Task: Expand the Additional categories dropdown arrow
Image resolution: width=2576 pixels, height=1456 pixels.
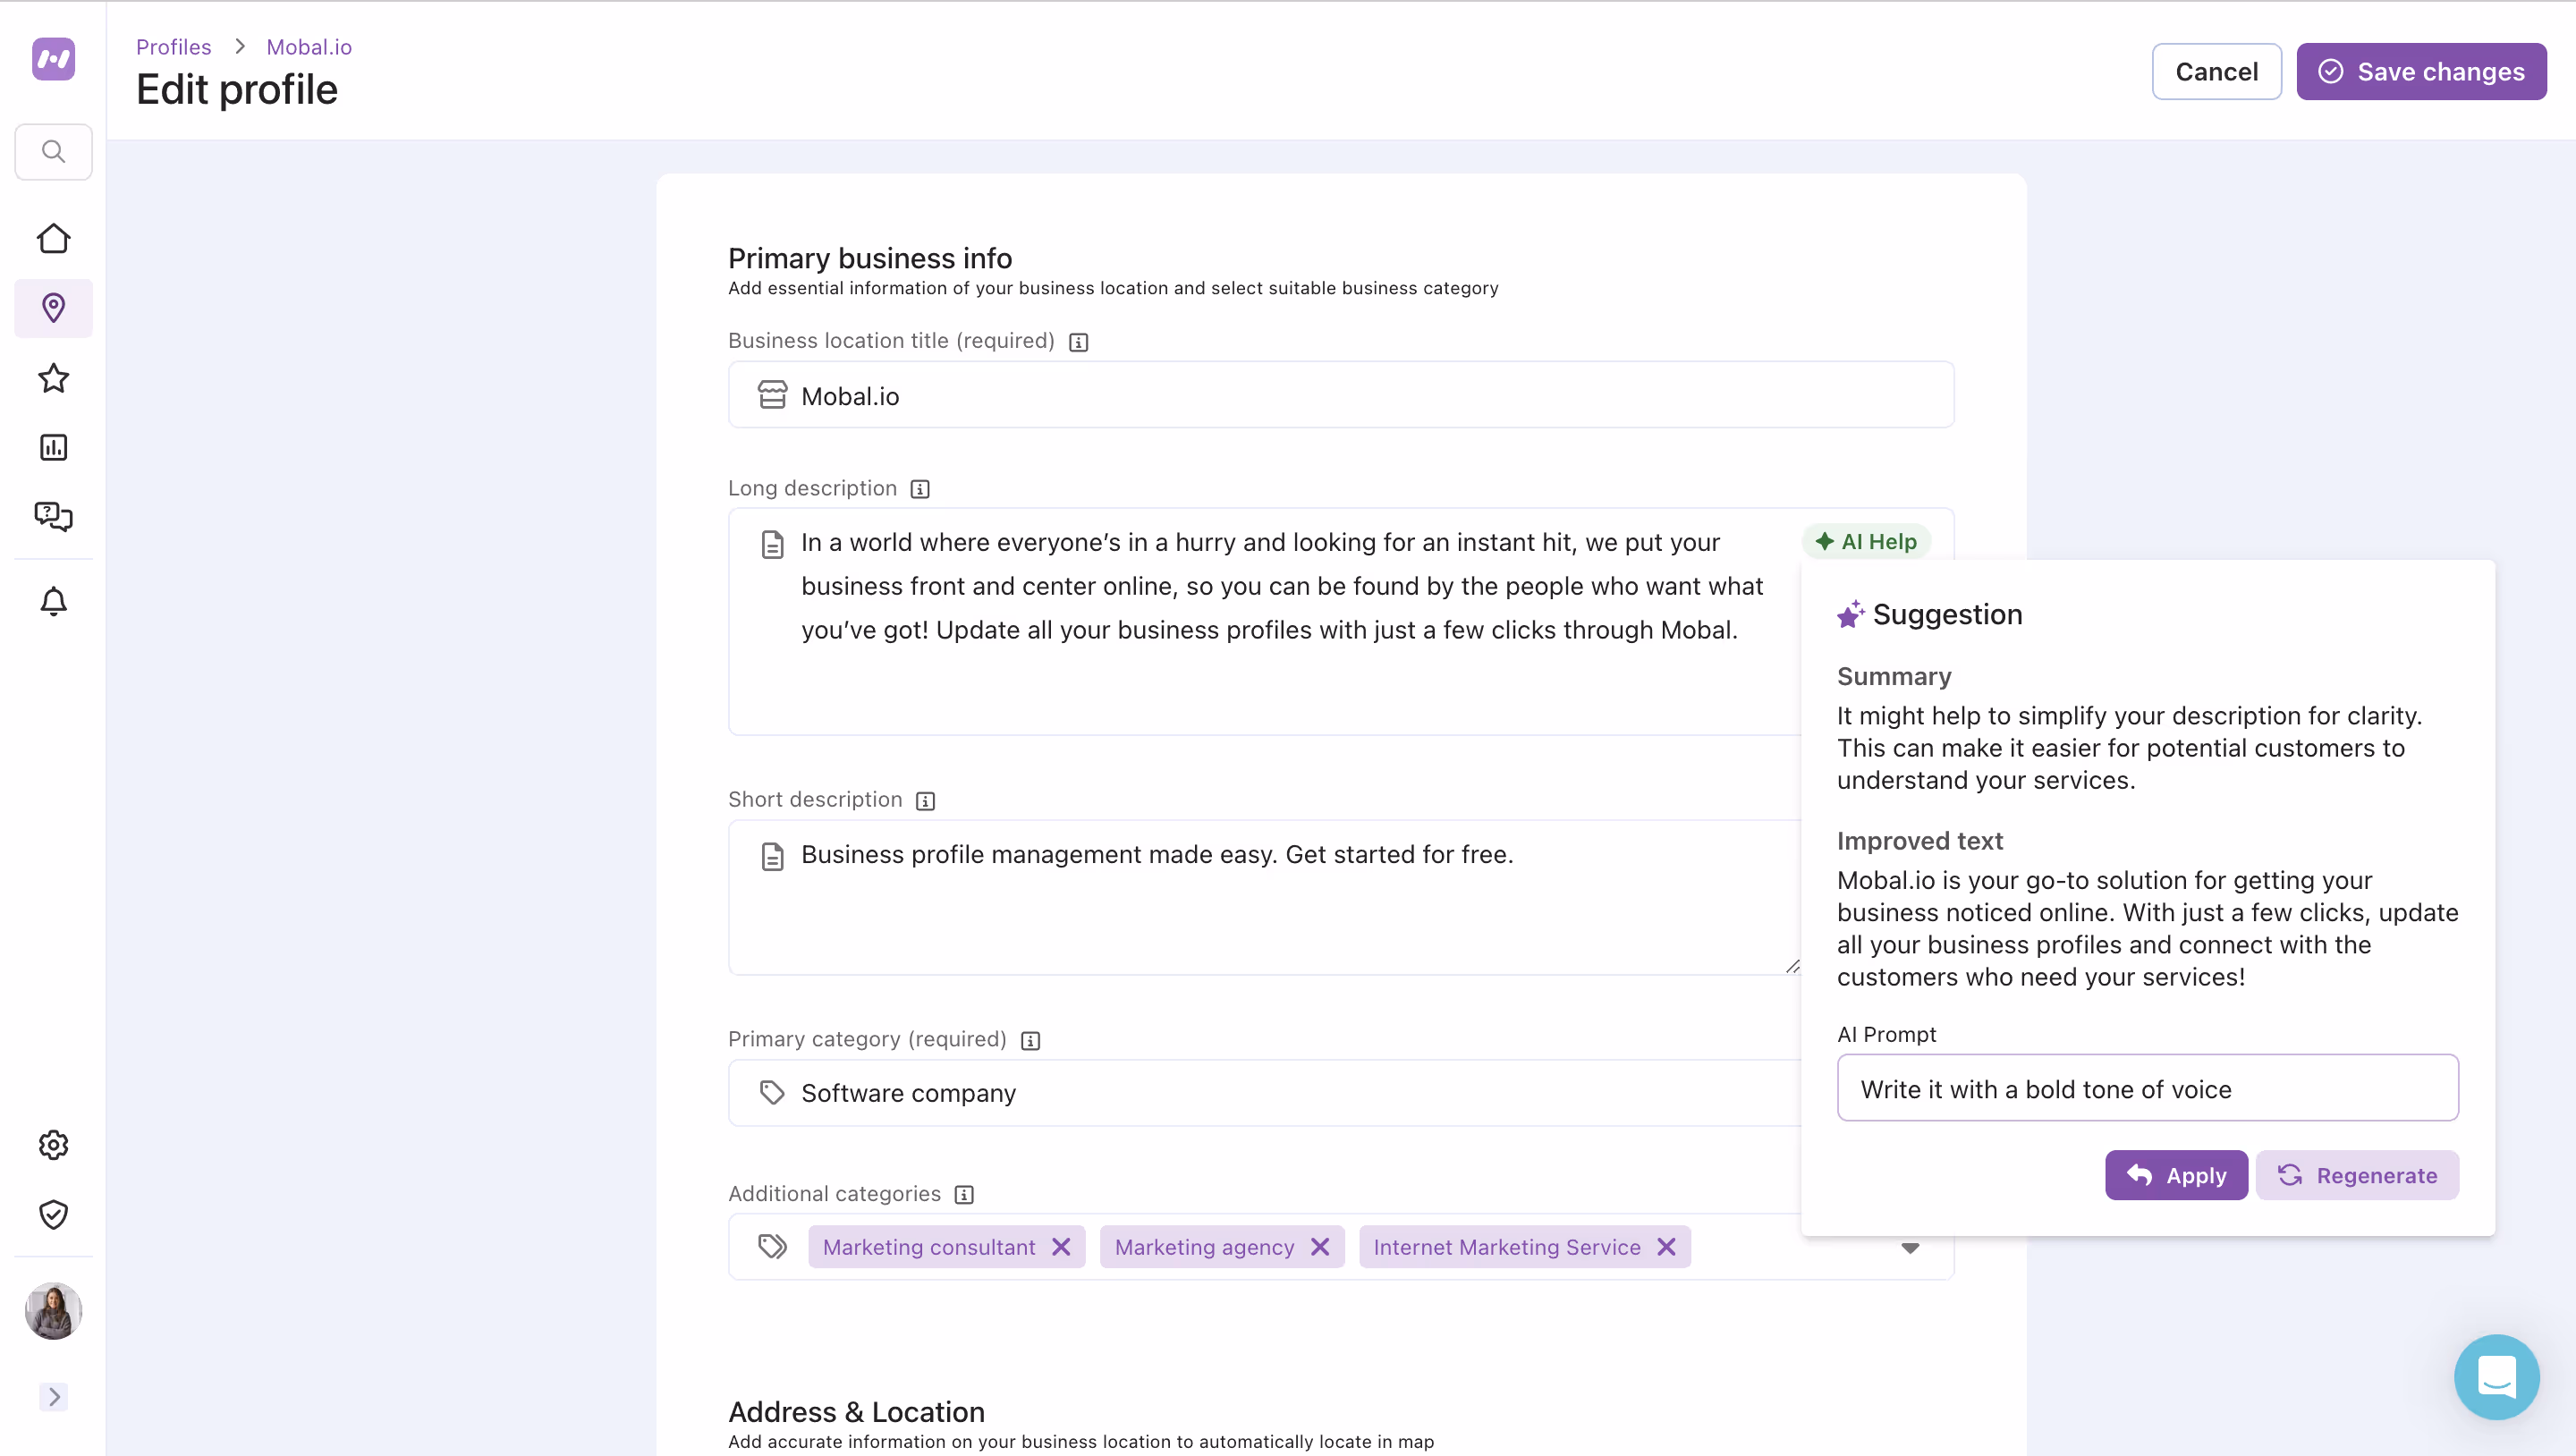Action: point(1910,1248)
